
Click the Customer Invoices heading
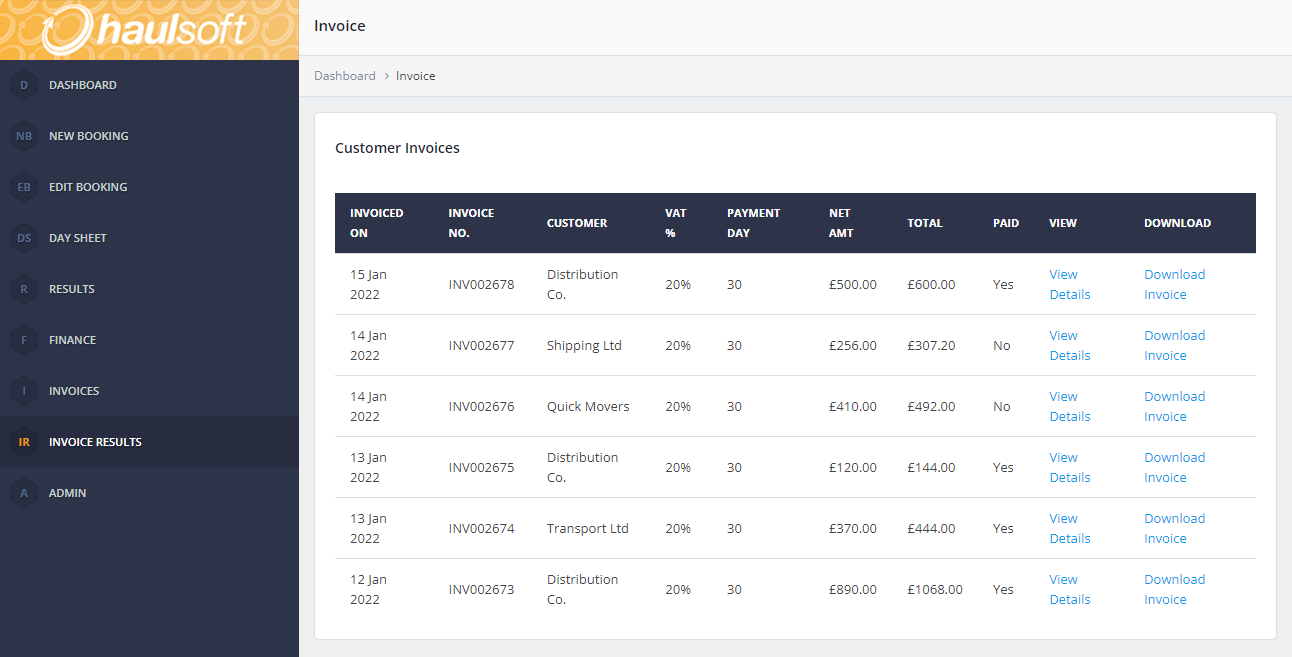coord(397,148)
